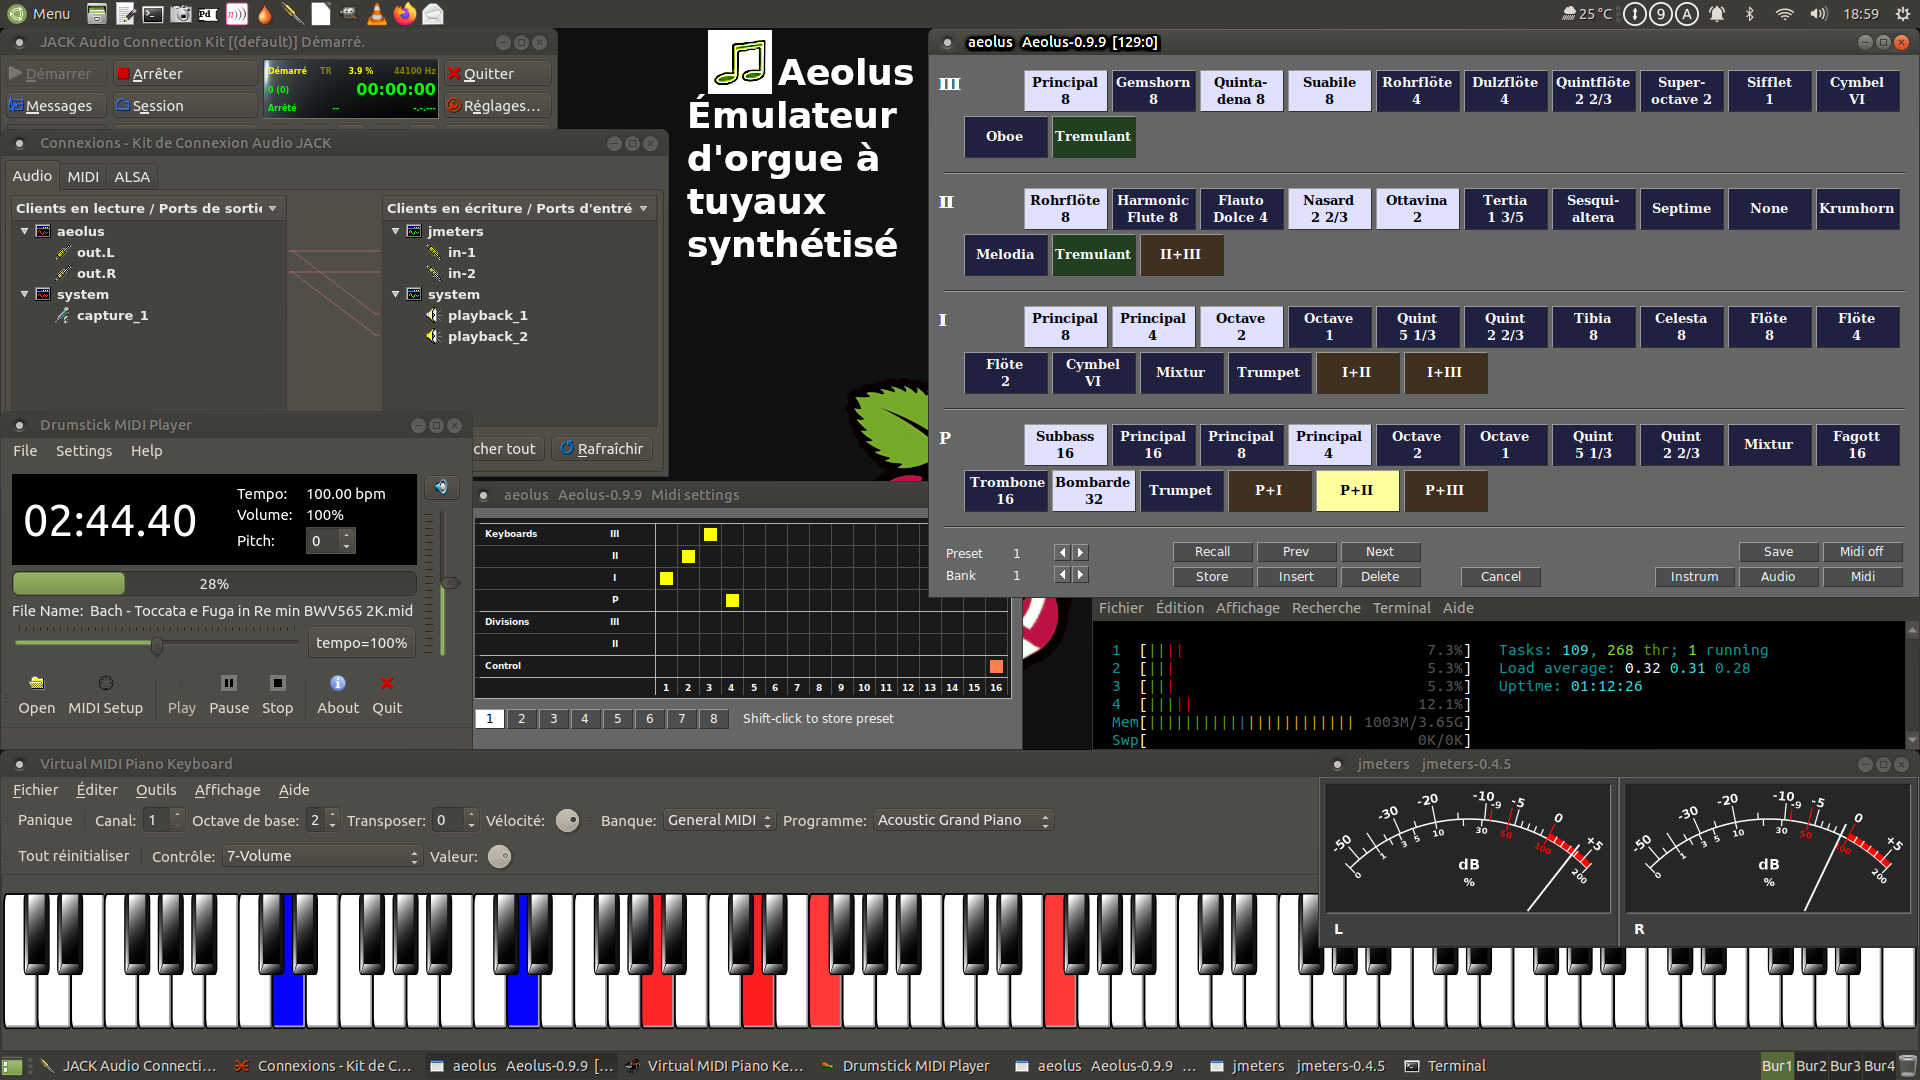Image resolution: width=1920 pixels, height=1080 pixels.
Task: Click the Menu button in top panel
Action: [40, 14]
